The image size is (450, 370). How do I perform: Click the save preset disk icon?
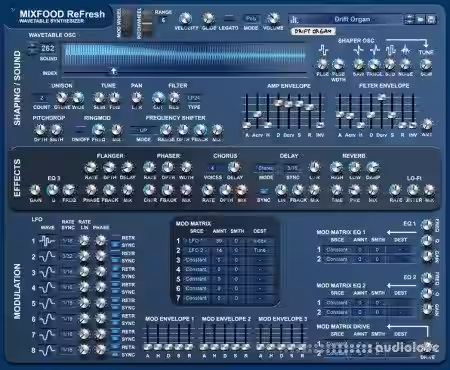click(x=431, y=19)
